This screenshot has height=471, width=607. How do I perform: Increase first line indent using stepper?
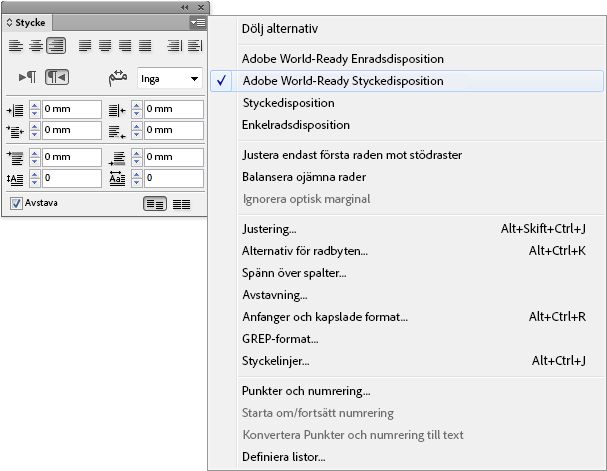[34, 126]
